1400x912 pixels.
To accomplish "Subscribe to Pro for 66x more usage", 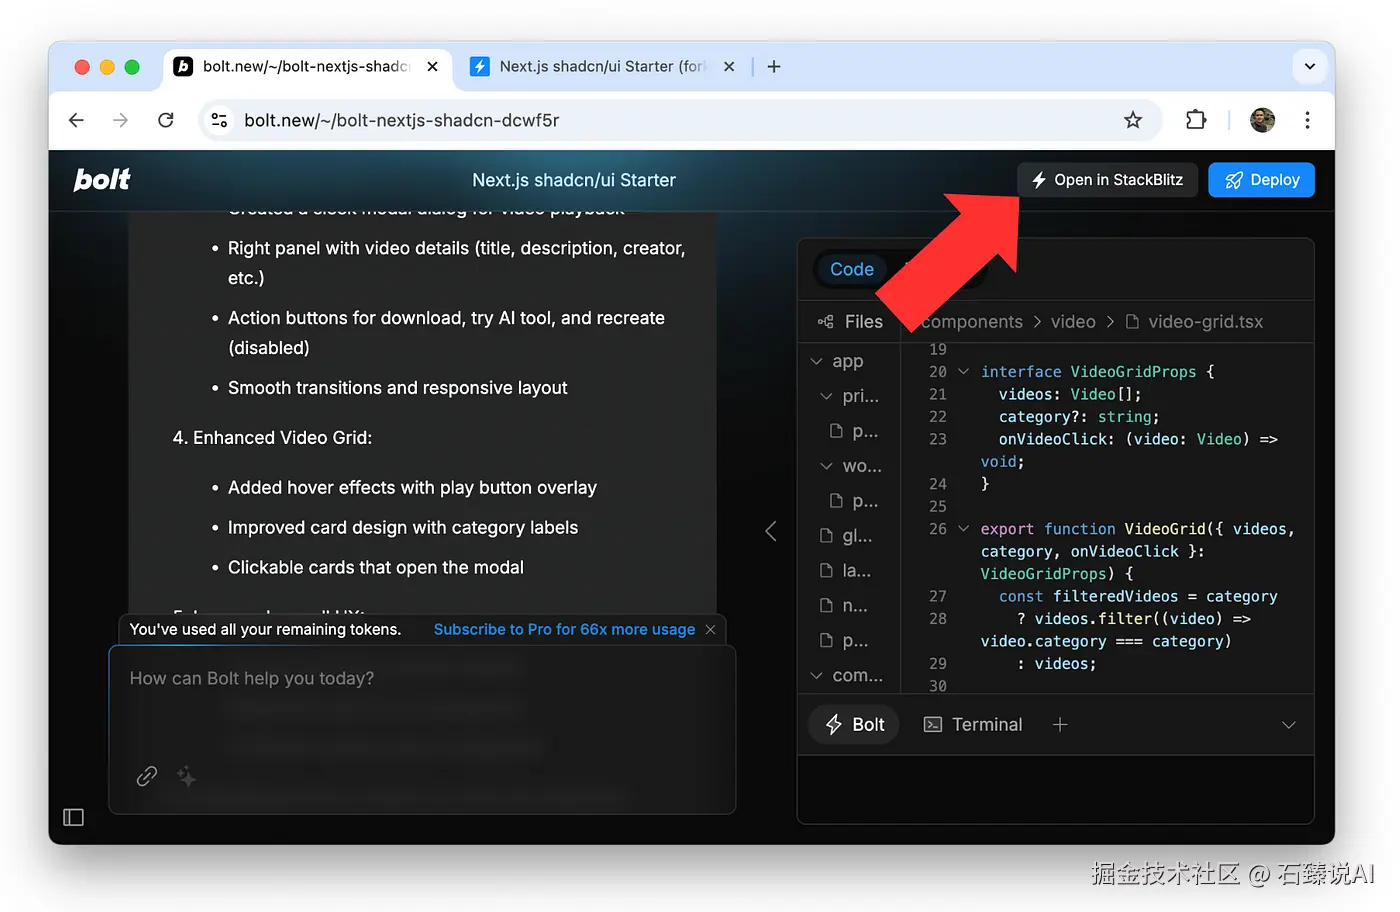I will [564, 630].
